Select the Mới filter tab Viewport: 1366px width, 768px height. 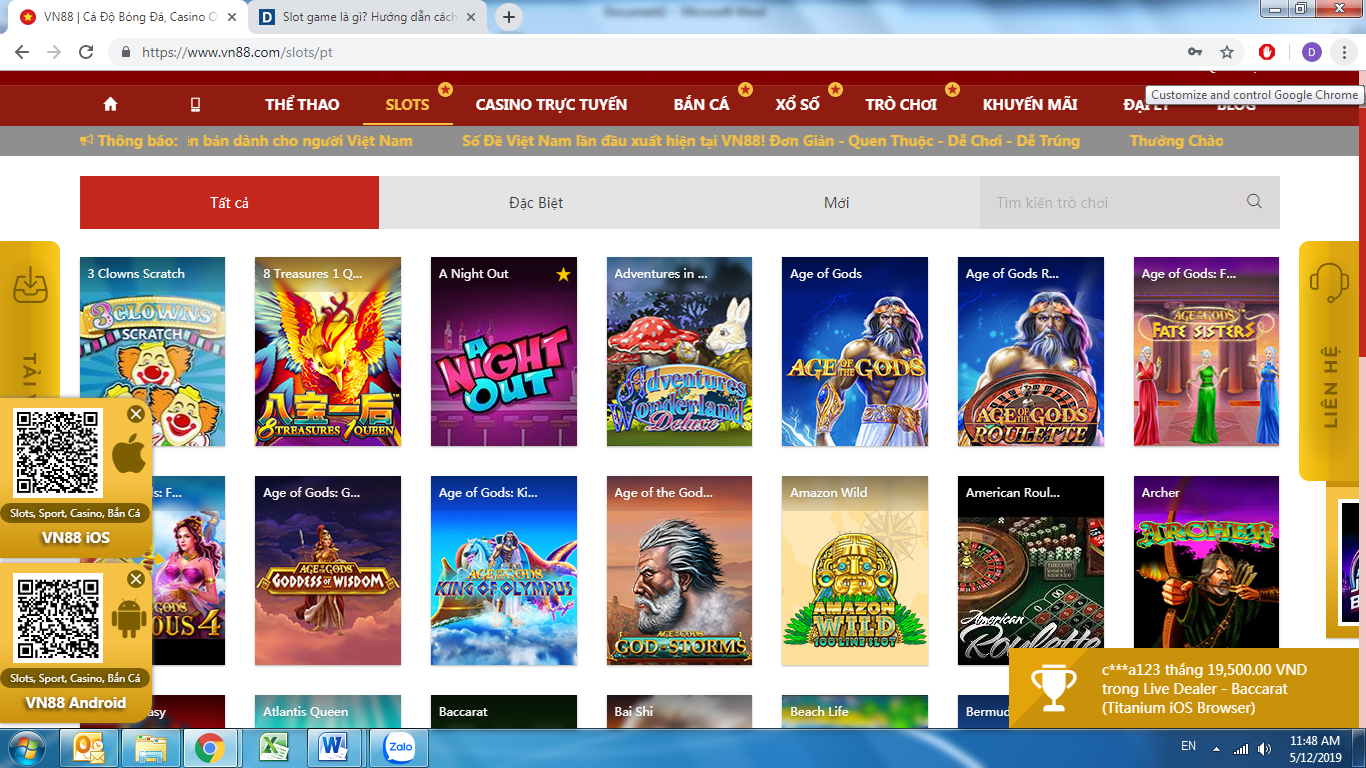pyautogui.click(x=836, y=202)
